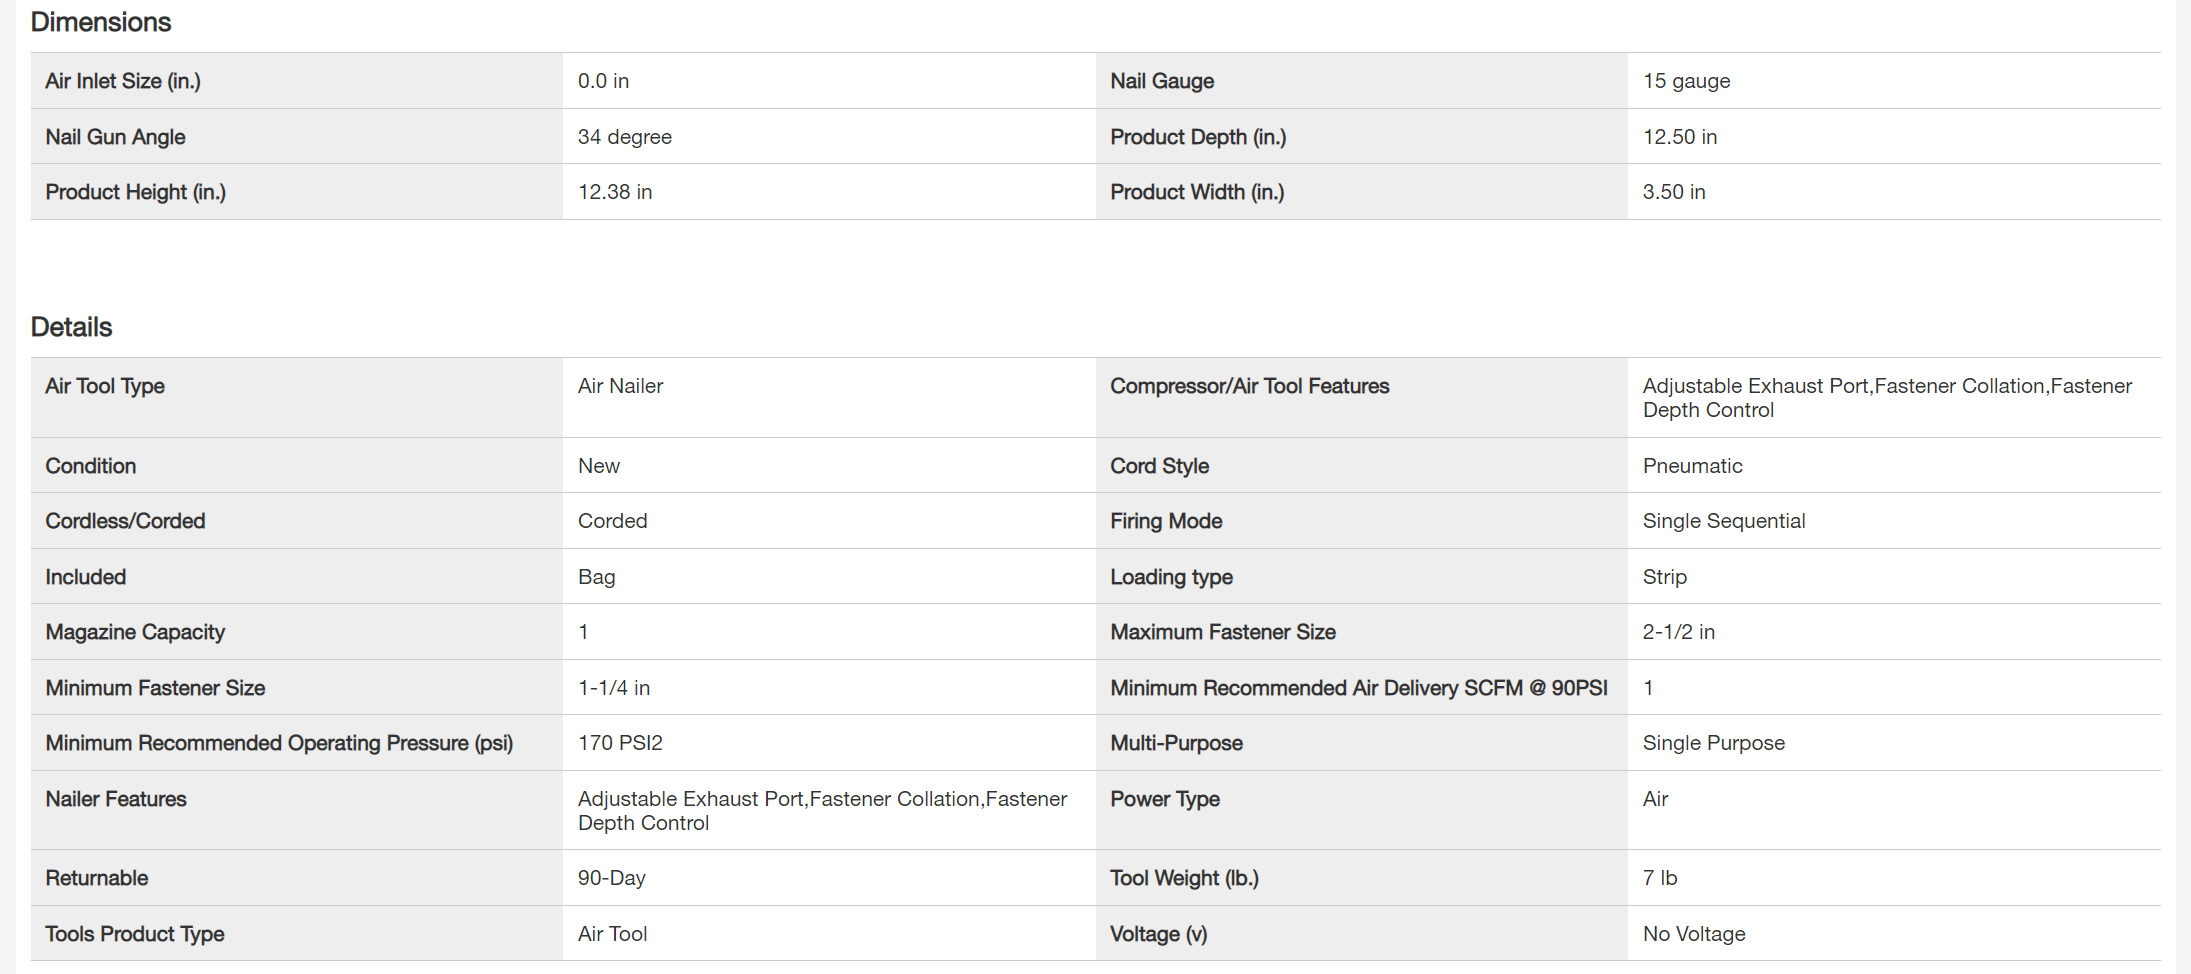This screenshot has height=974, width=2191.
Task: Select the Nail Gauge label
Action: click(1162, 81)
